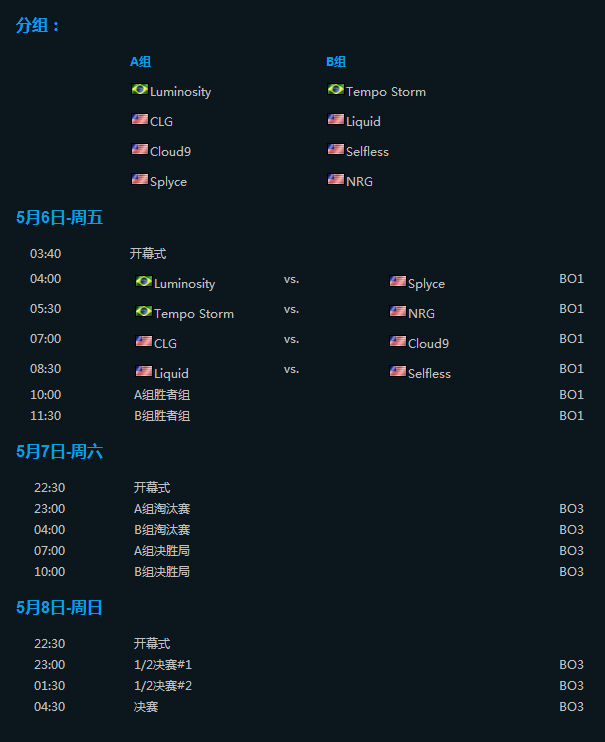Screen dimensions: 605x742
Task: Click Cloud9 in the 07:00 match row
Action: [x=428, y=344]
